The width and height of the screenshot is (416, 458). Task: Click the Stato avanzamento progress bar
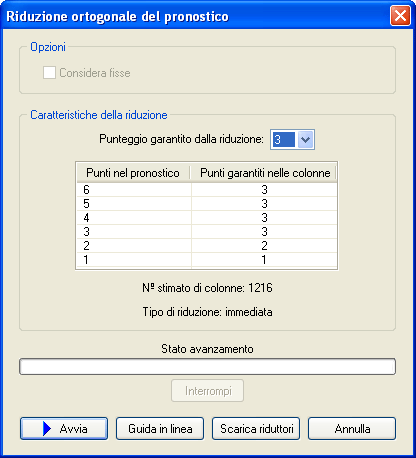pos(207,367)
